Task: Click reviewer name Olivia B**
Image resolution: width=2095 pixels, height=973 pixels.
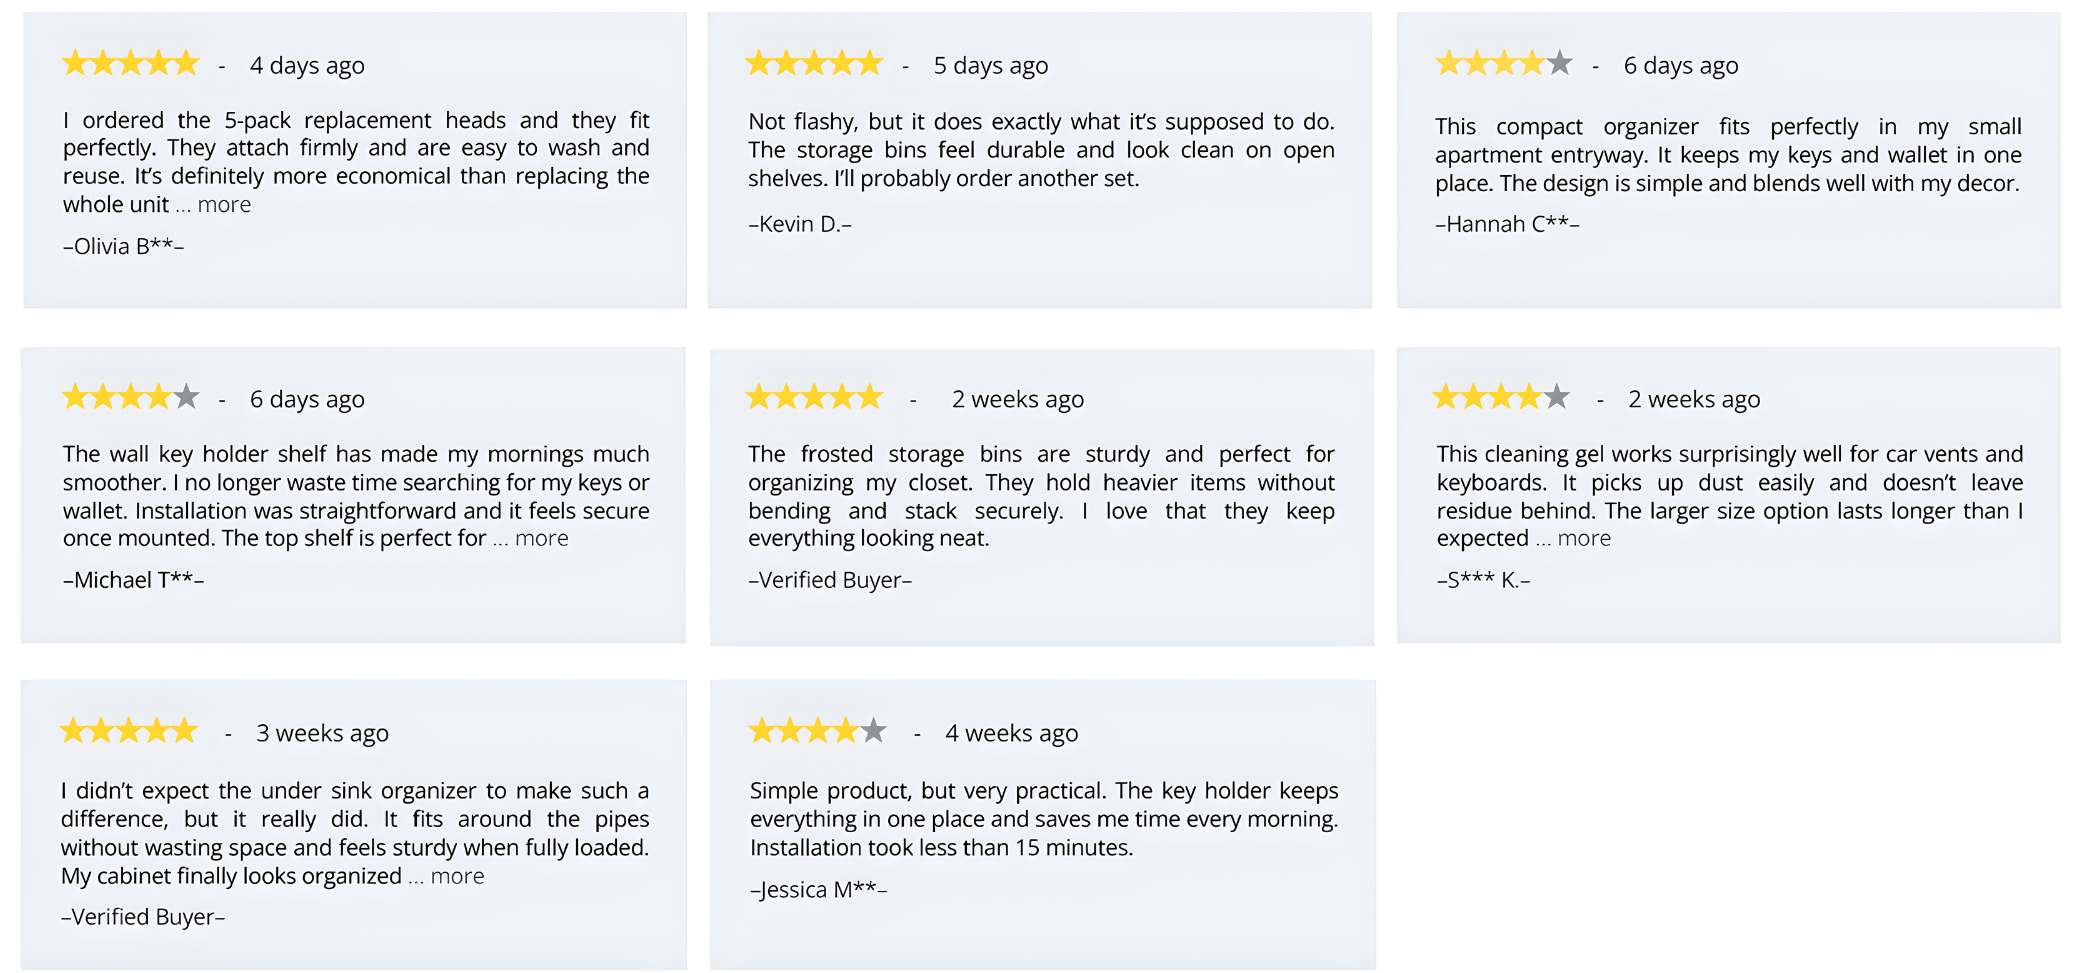Action: tap(124, 247)
